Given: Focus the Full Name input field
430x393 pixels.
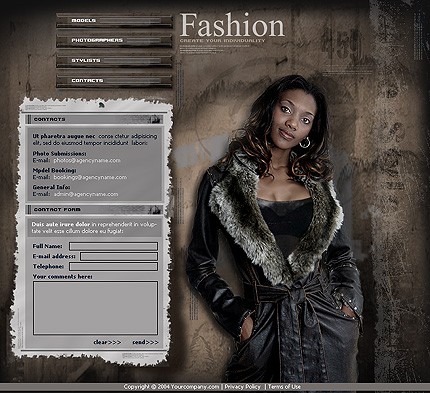Looking at the screenshot, I should tap(113, 246).
